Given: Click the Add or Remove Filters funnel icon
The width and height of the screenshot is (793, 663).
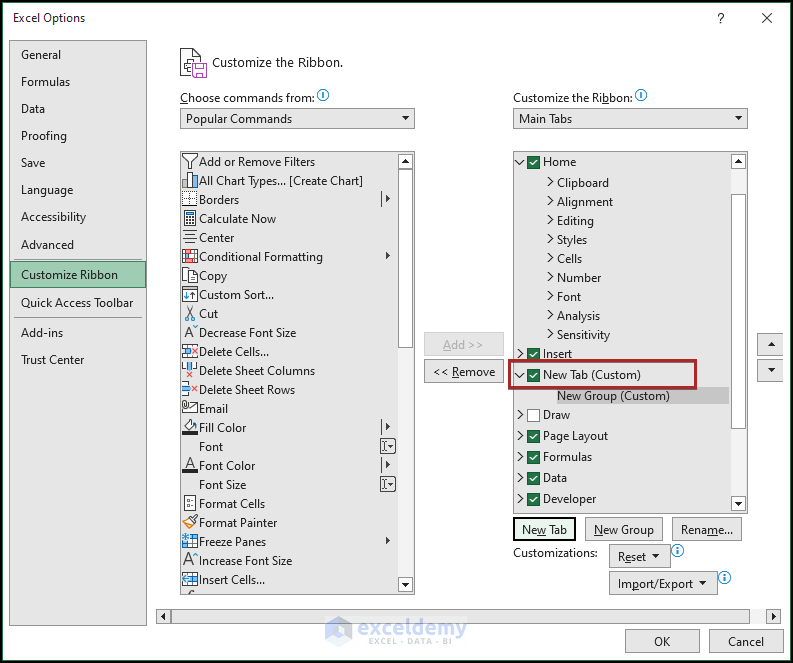Looking at the screenshot, I should pyautogui.click(x=190, y=161).
